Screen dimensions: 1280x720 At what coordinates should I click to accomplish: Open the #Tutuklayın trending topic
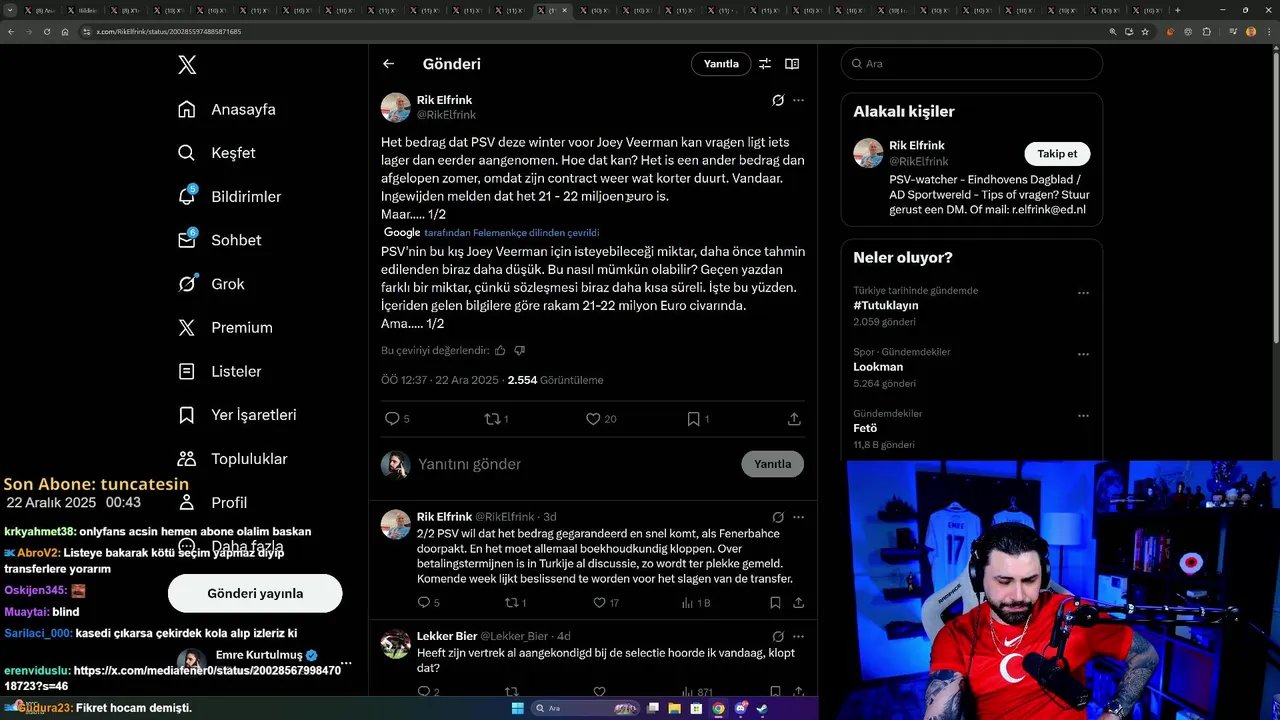pos(886,305)
